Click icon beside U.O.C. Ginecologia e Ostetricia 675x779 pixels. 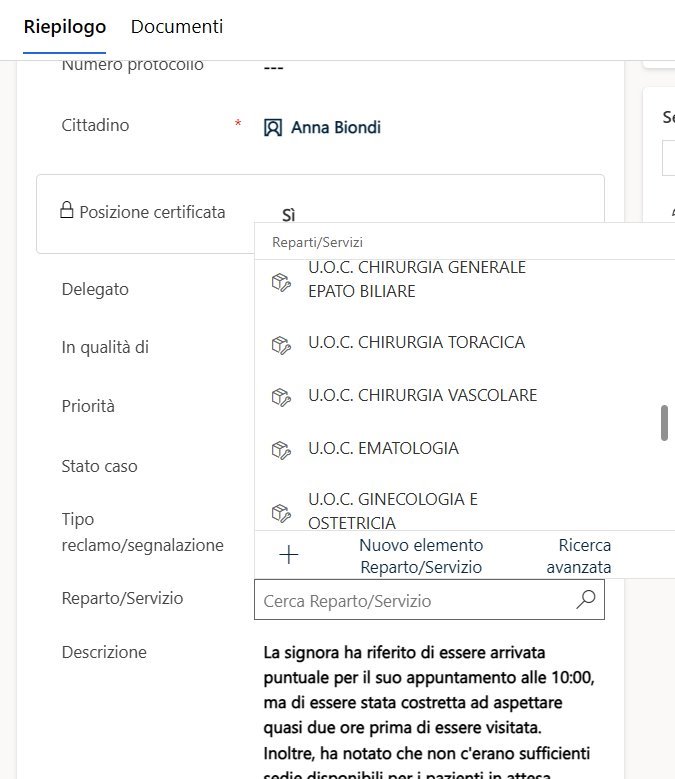281,511
